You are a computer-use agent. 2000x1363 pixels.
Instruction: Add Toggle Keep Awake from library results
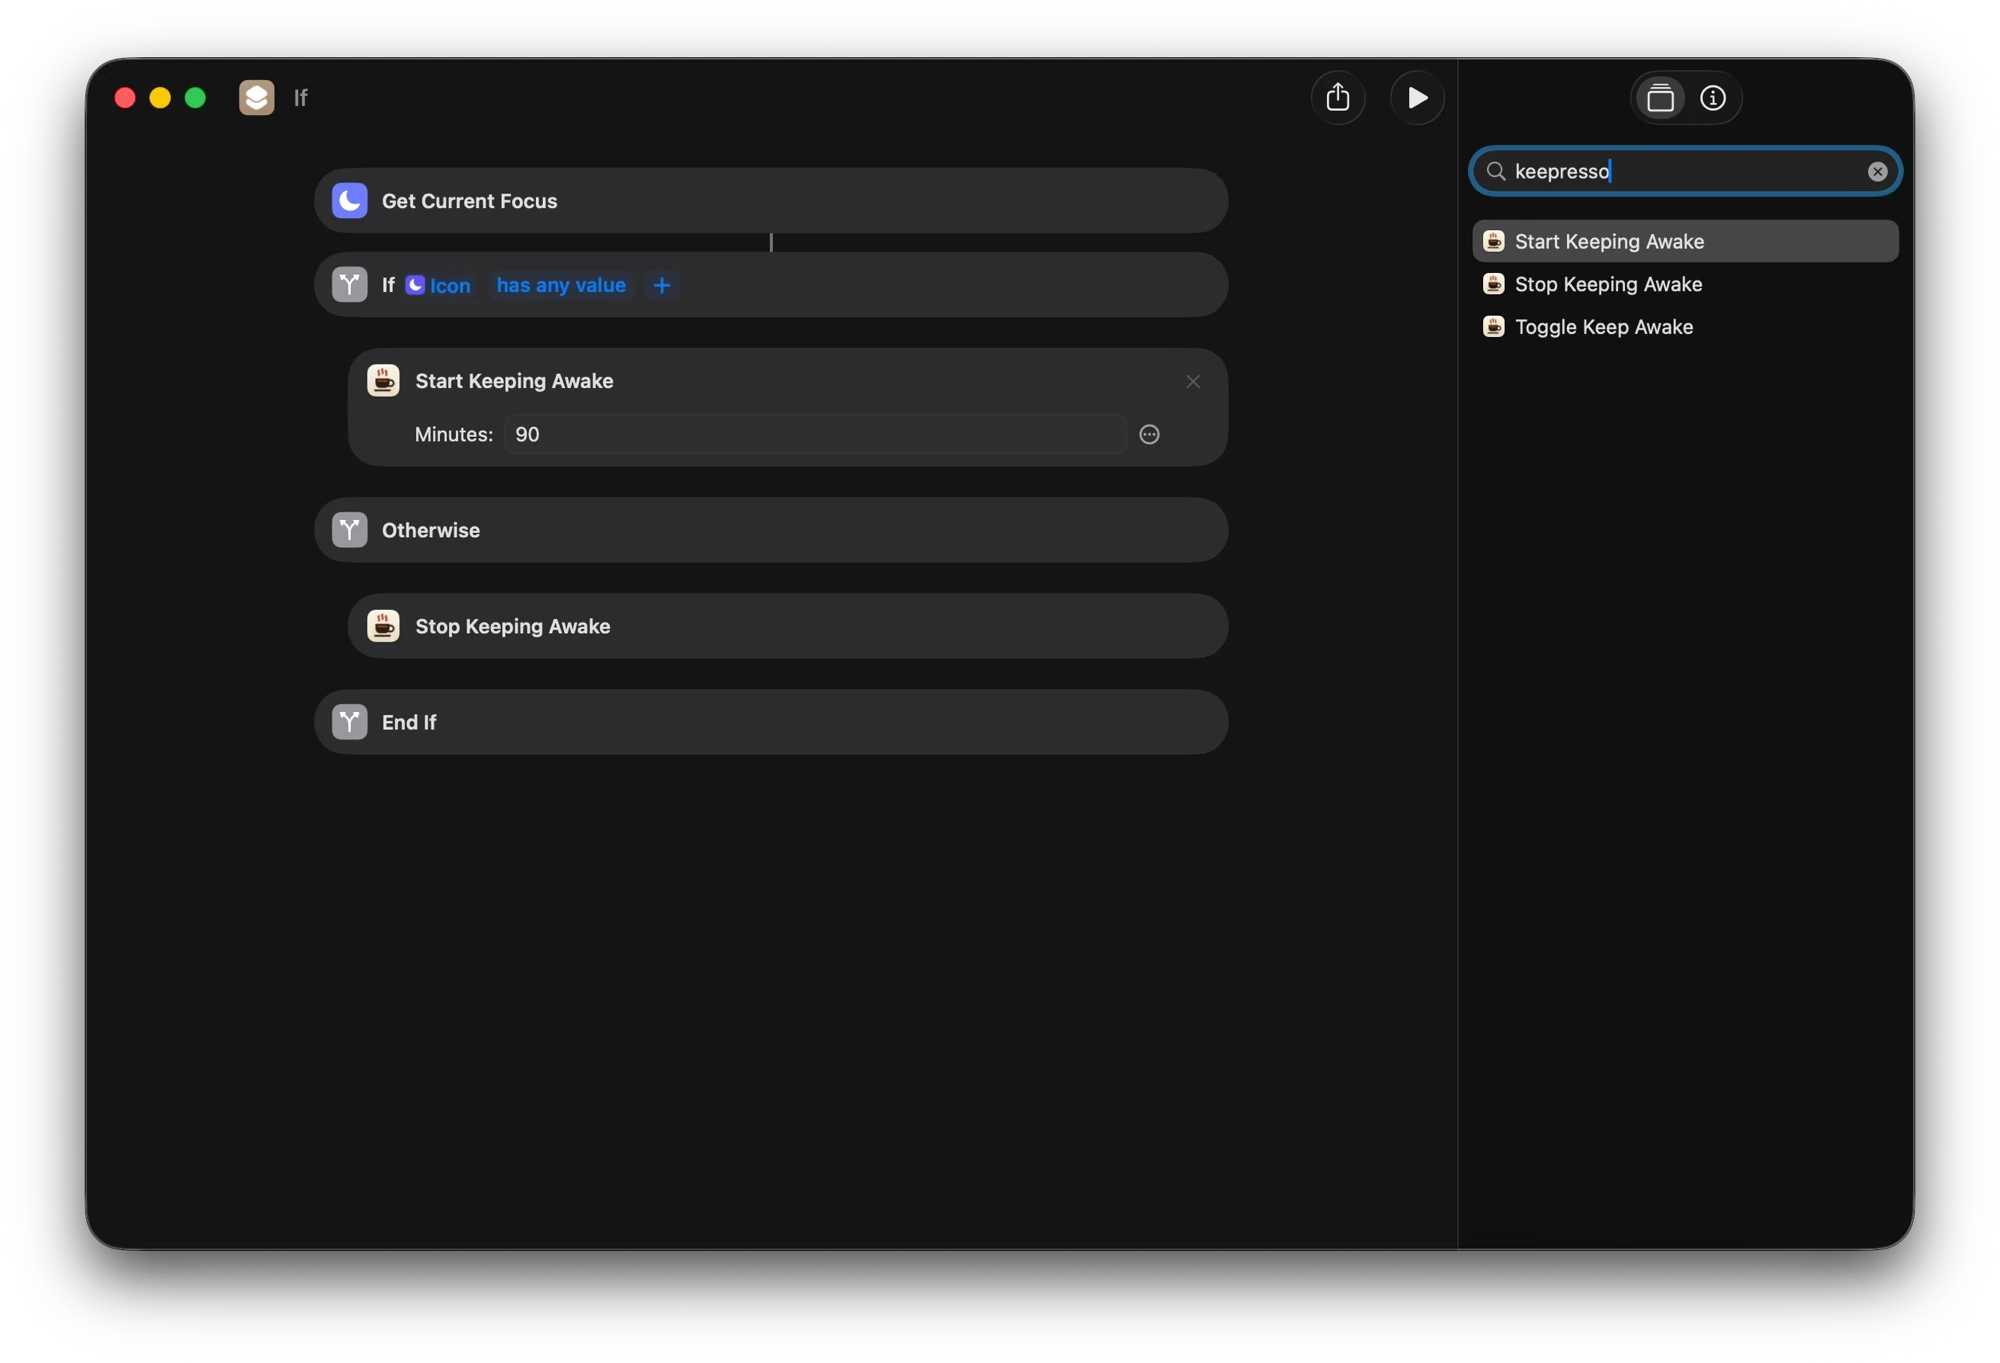pos(1685,327)
